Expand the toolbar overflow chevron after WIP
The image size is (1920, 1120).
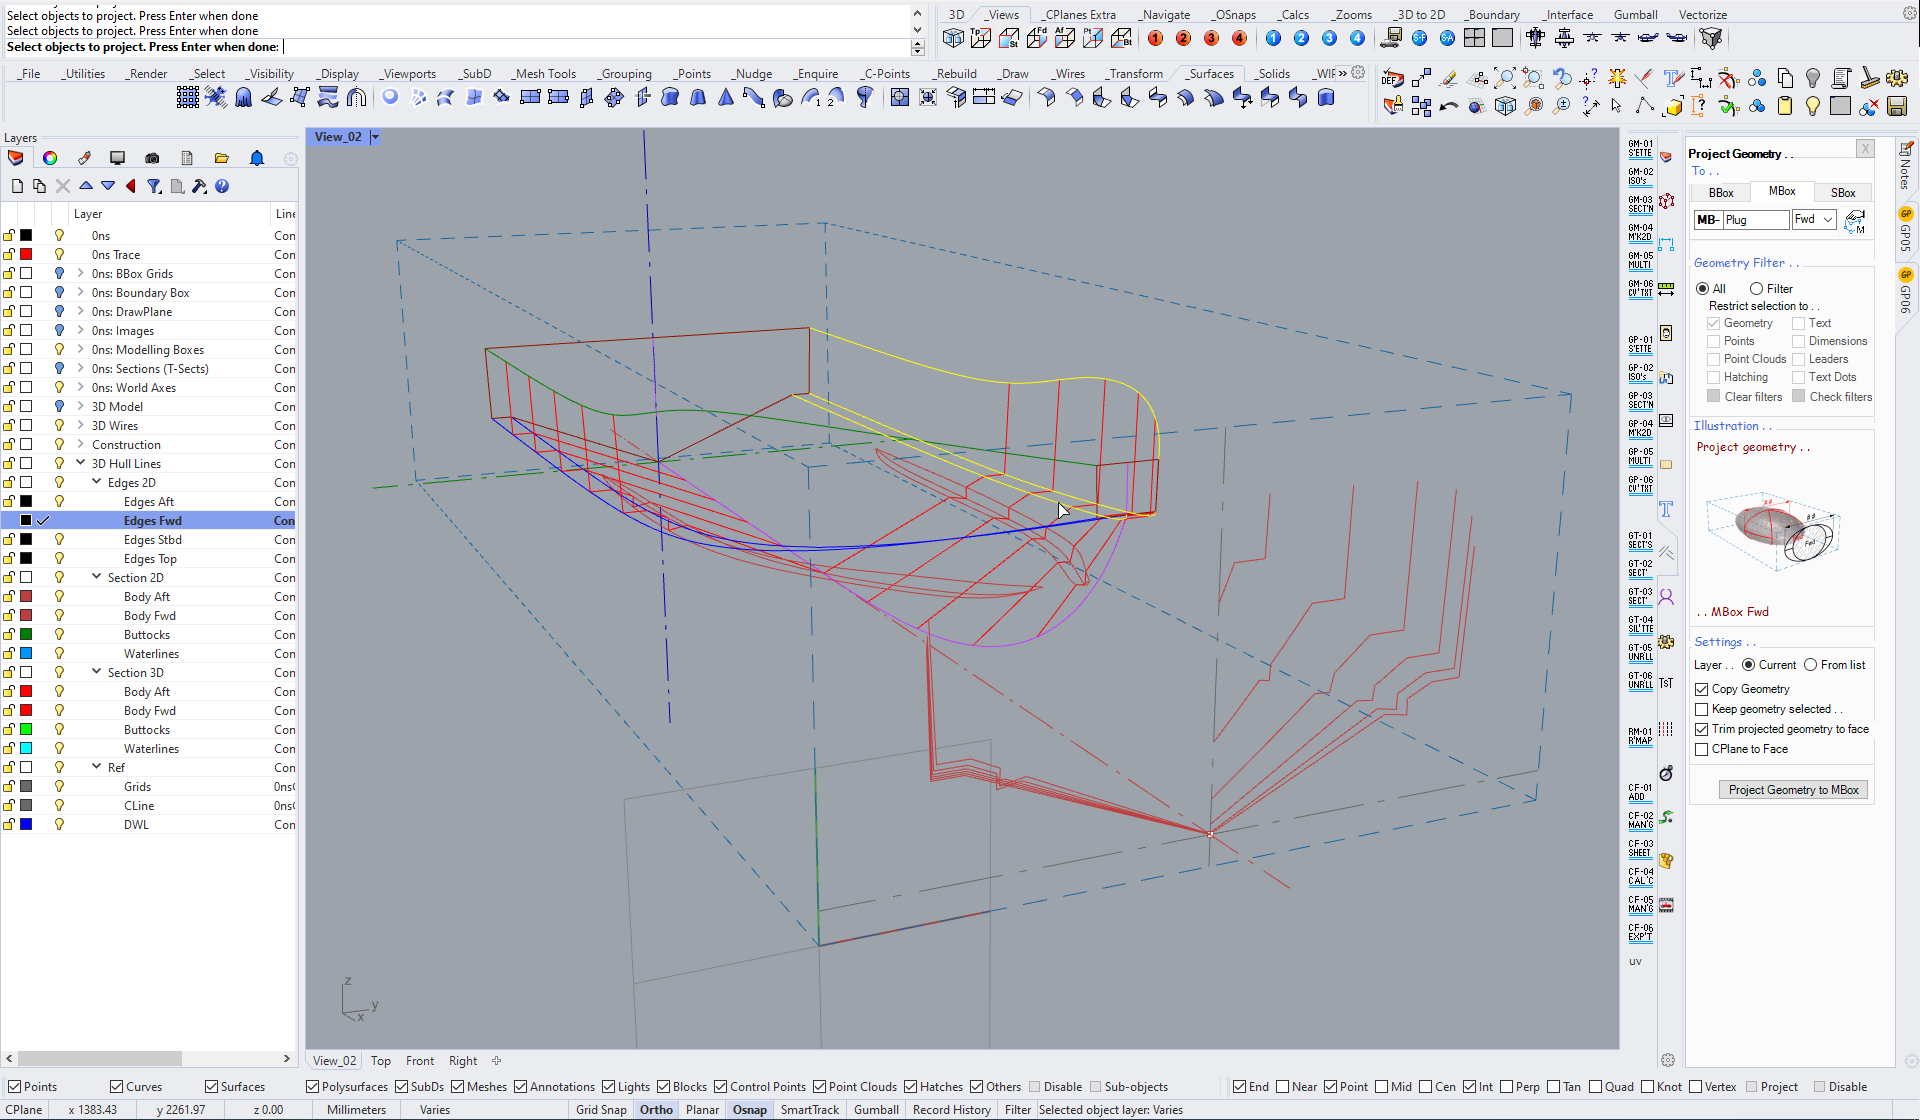tap(1343, 73)
